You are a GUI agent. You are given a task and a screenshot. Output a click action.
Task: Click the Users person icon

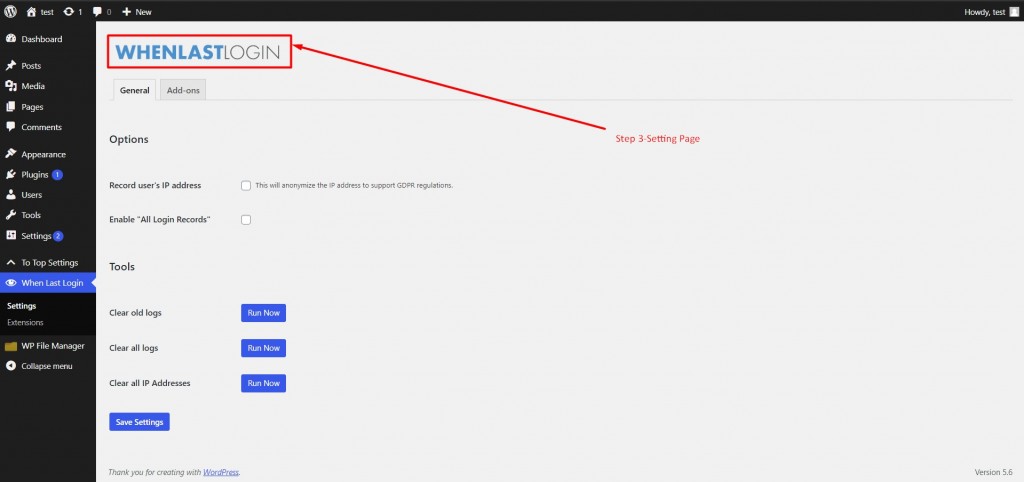pyautogui.click(x=10, y=195)
